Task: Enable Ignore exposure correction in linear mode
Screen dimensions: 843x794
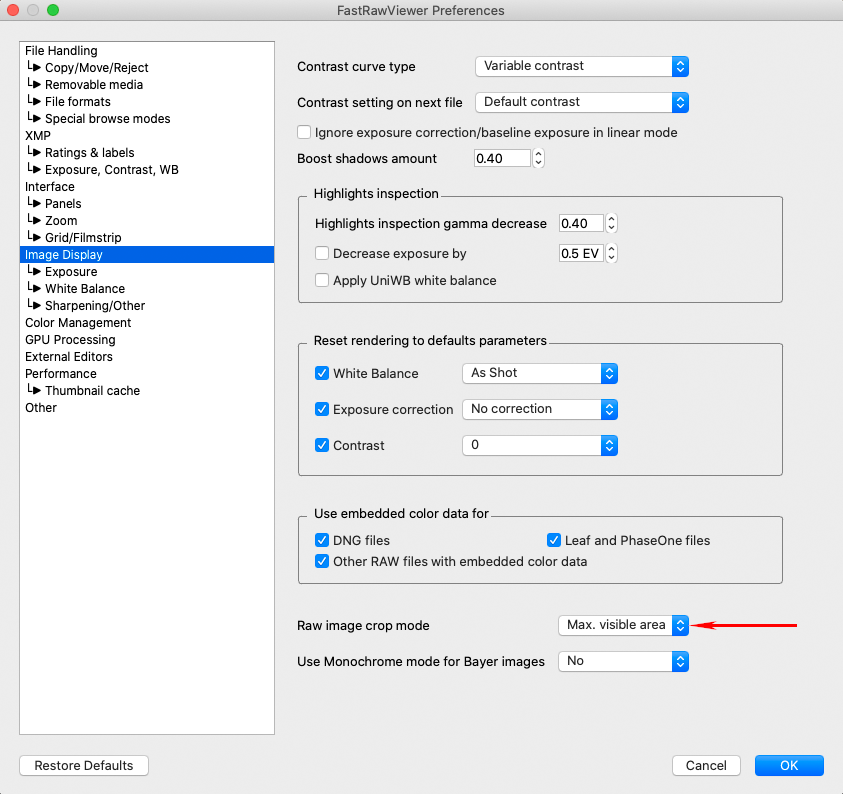Action: 305,132
